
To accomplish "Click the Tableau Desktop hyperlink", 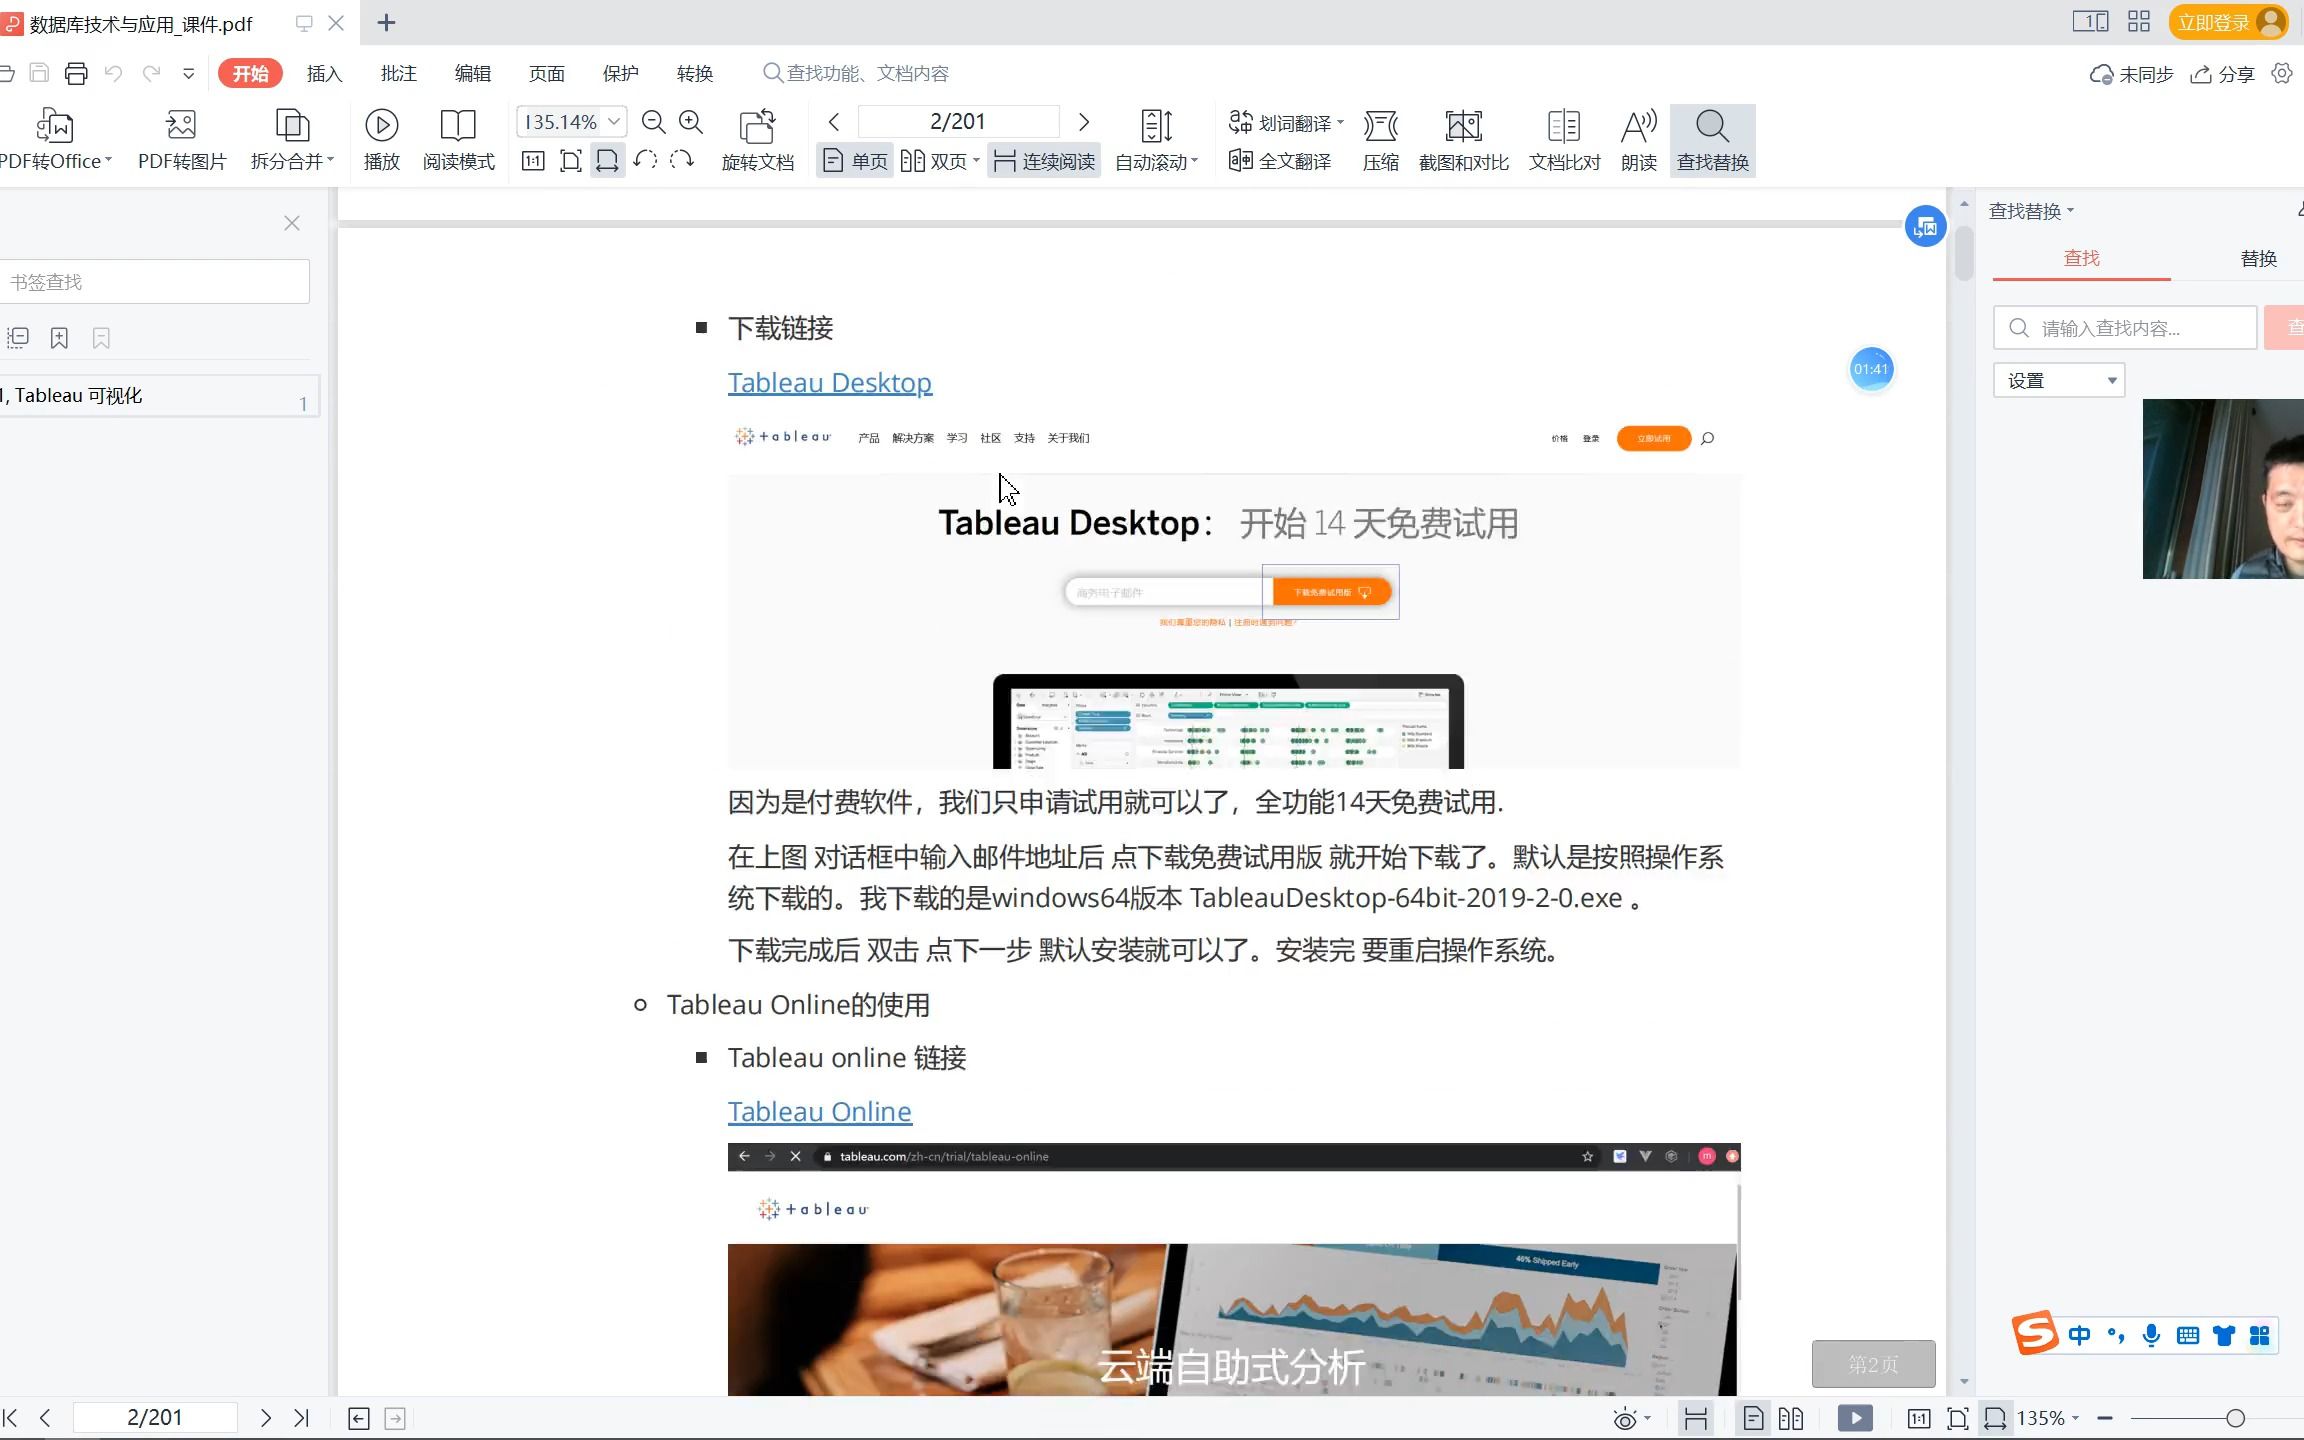I will pos(830,382).
